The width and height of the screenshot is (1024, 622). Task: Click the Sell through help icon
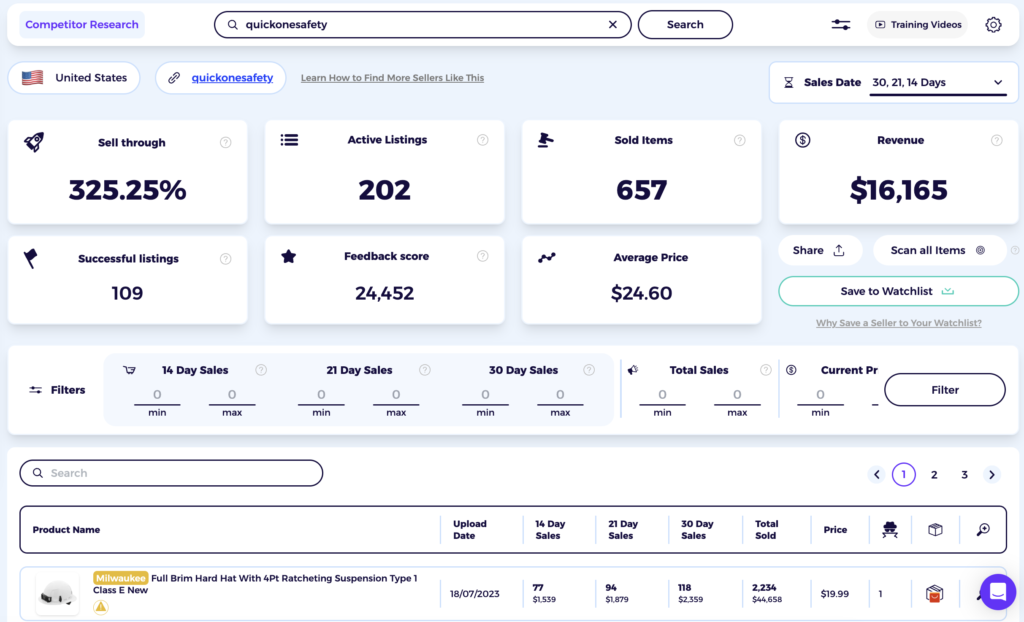coord(225,142)
